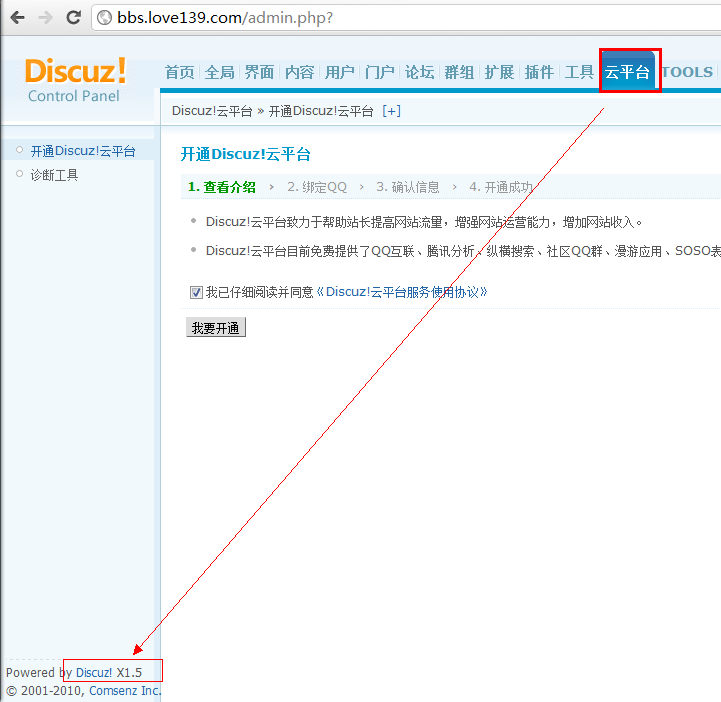The width and height of the screenshot is (721, 702).
Task: Click step 1. 查看介绍
Action: click(222, 187)
